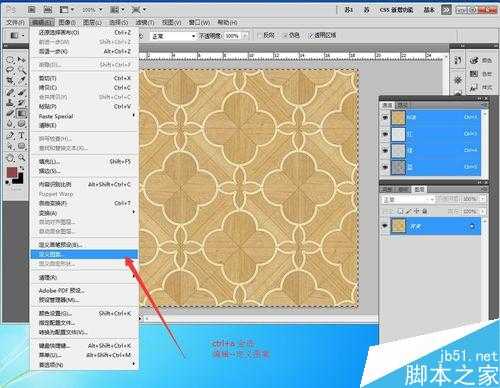The image size is (500, 388).
Task: Select the Zoom magnifier tool
Action: [x=22, y=157]
